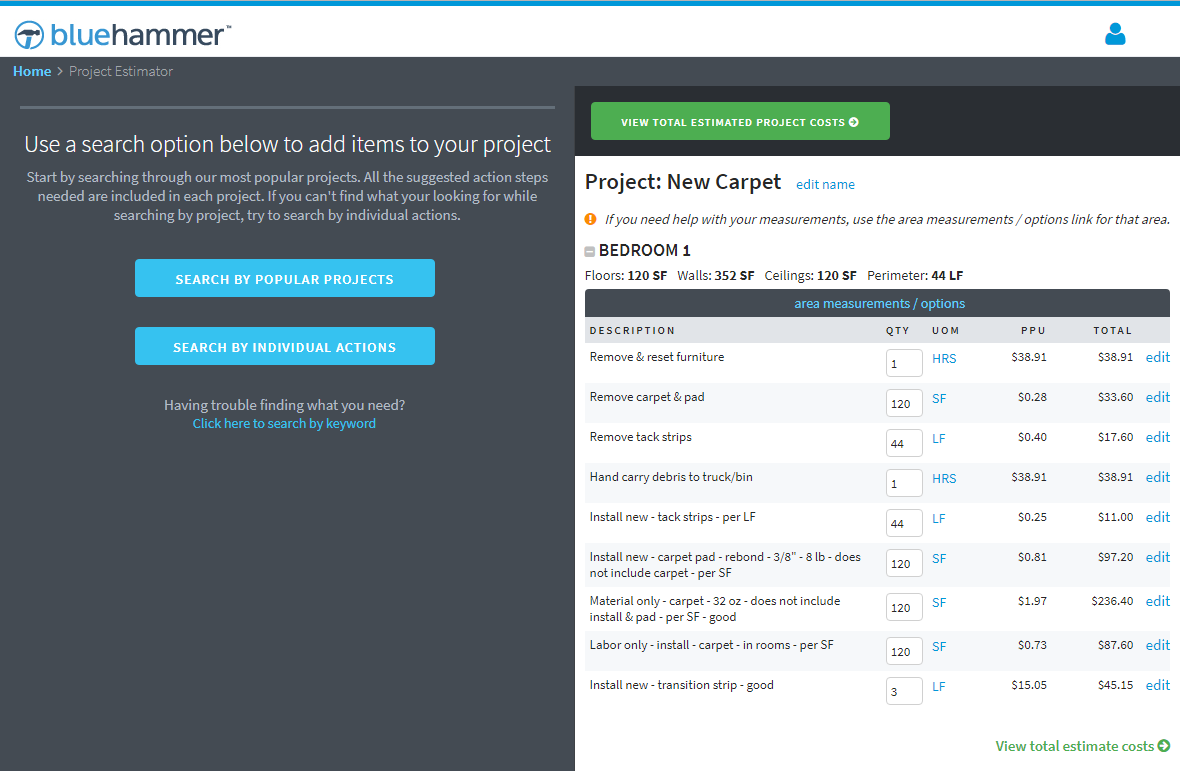
Task: Collapse the BEDROOM 1 section
Action: point(590,252)
